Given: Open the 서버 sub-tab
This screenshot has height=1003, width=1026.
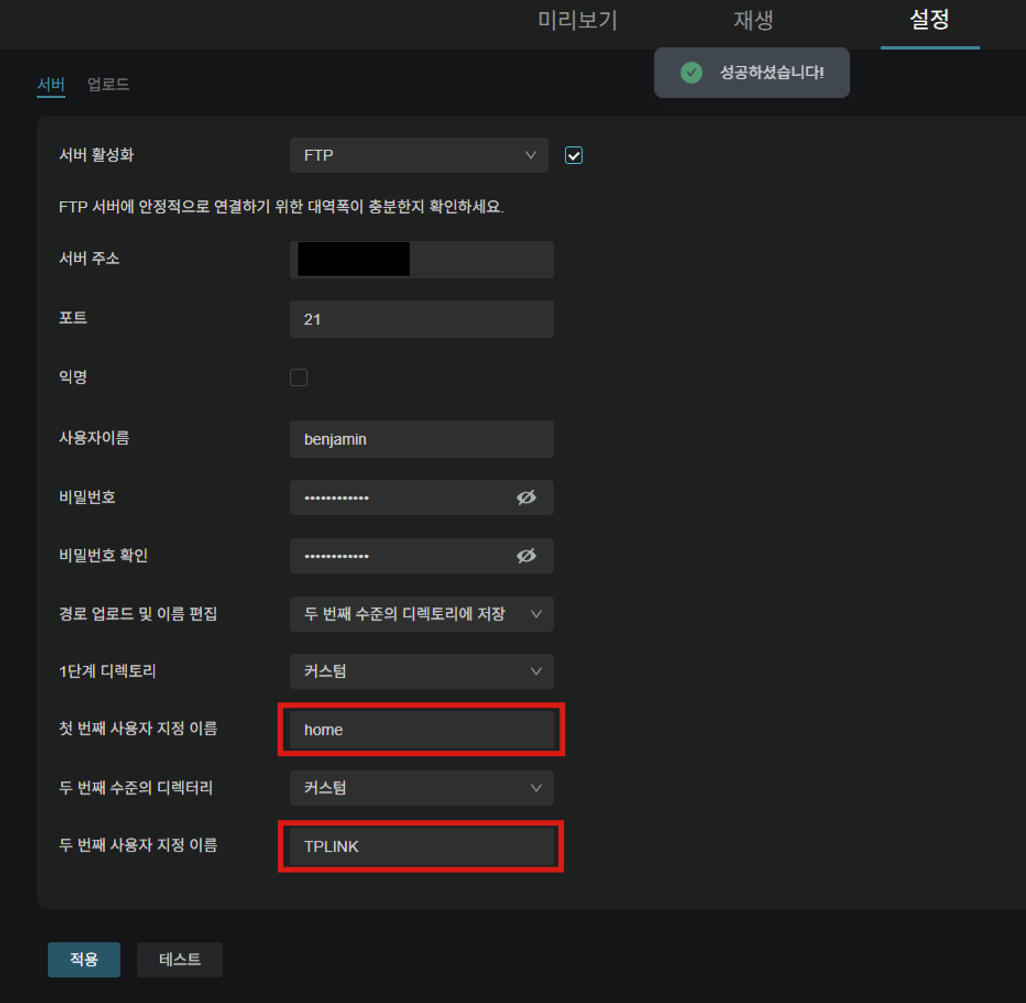Looking at the screenshot, I should point(51,84).
